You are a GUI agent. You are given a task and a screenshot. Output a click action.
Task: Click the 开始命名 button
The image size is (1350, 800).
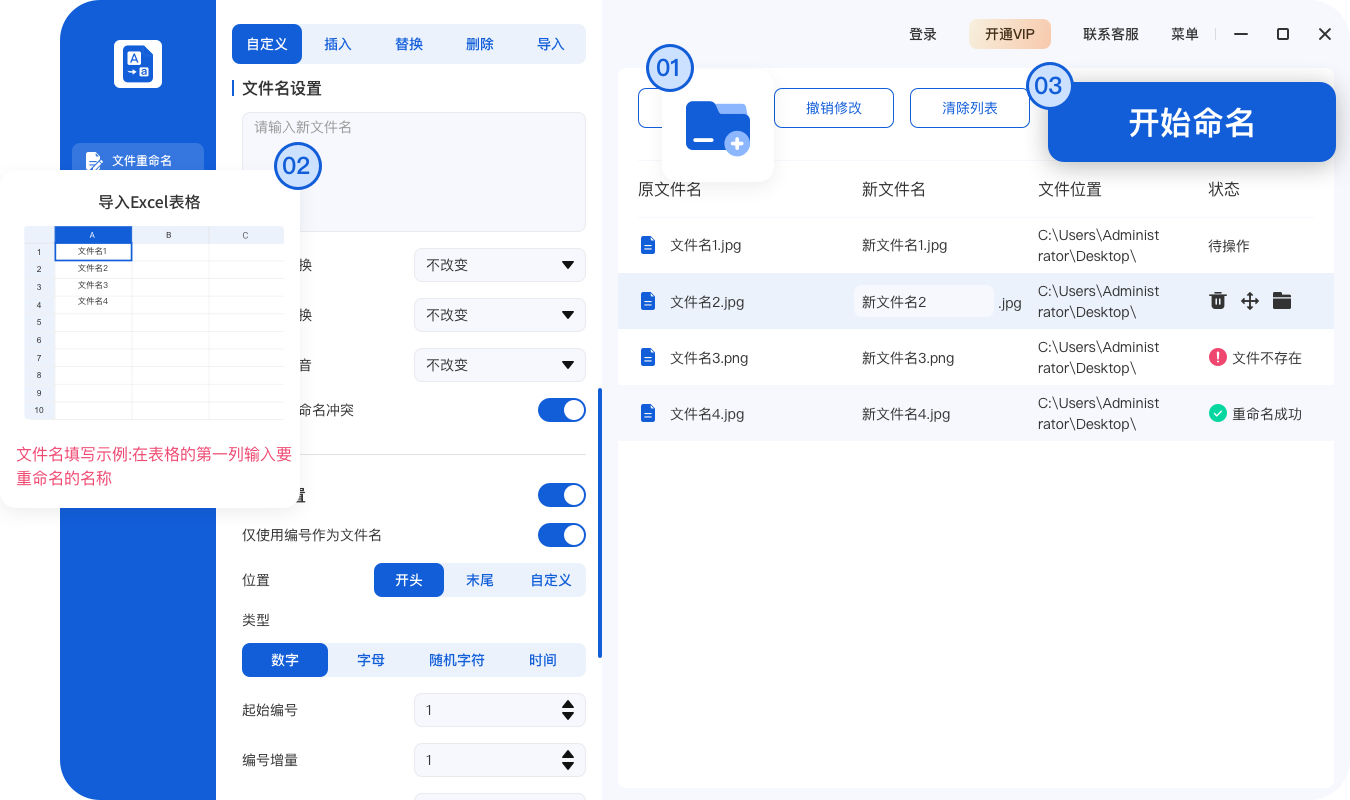1191,121
